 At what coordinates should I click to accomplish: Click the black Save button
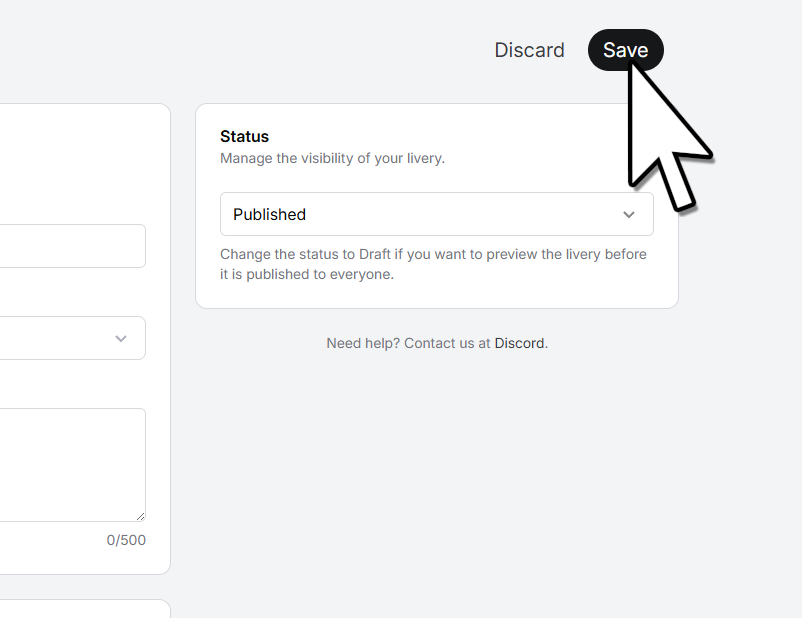pos(626,50)
